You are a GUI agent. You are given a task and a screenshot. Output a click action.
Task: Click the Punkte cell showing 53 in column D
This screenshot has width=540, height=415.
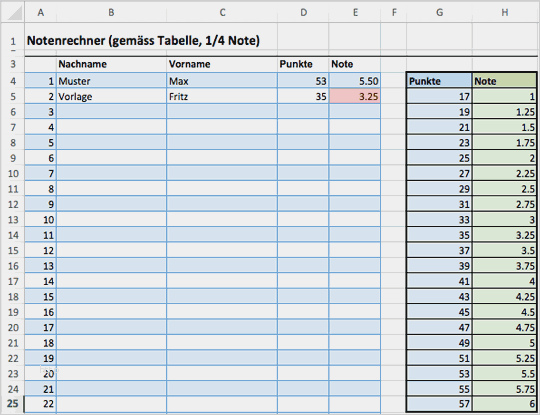click(303, 81)
